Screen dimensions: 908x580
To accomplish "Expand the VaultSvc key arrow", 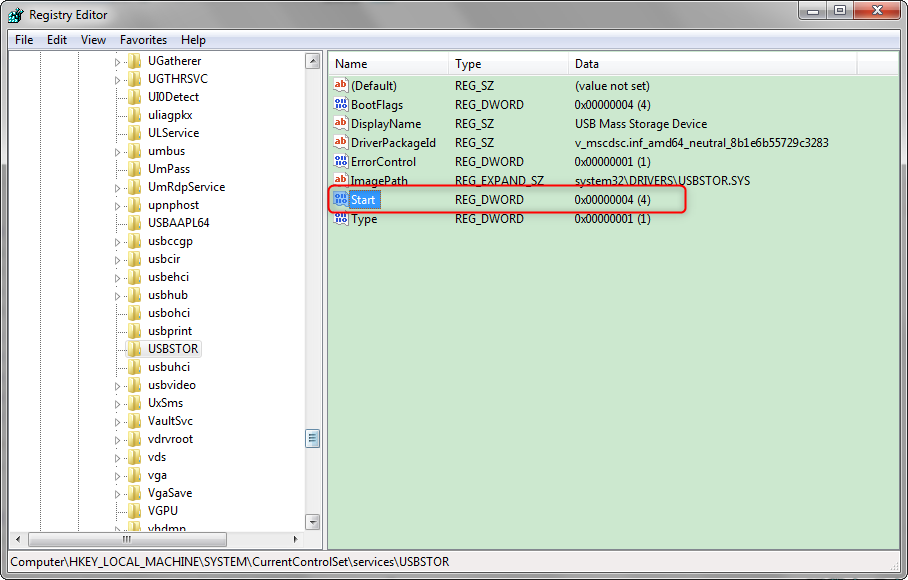I will click(x=117, y=422).
